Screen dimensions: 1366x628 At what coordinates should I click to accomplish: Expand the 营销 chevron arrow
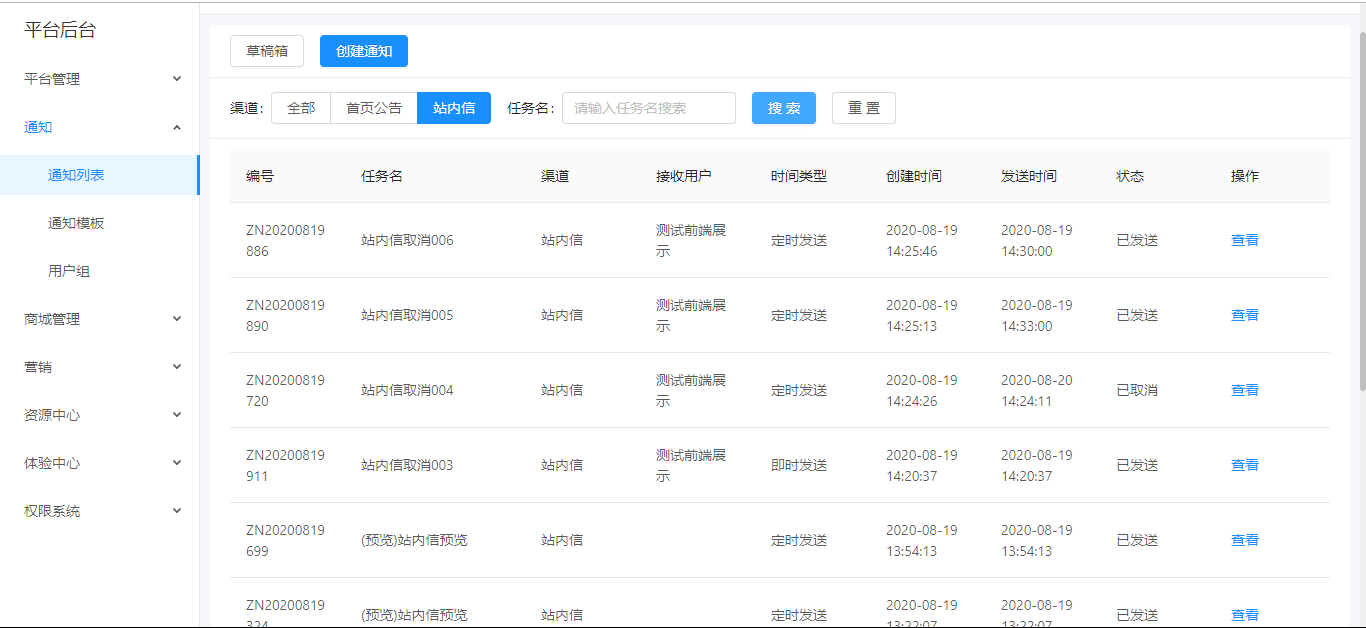[x=177, y=367]
